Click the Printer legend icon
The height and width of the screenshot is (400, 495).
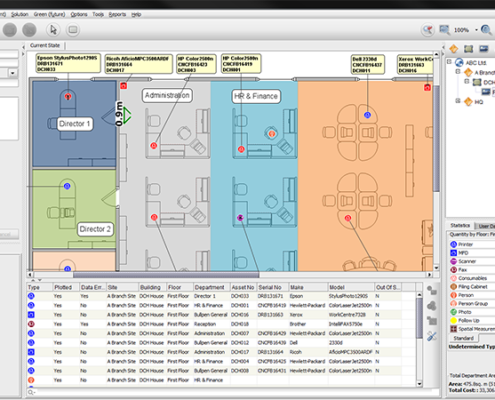pyautogui.click(x=453, y=244)
